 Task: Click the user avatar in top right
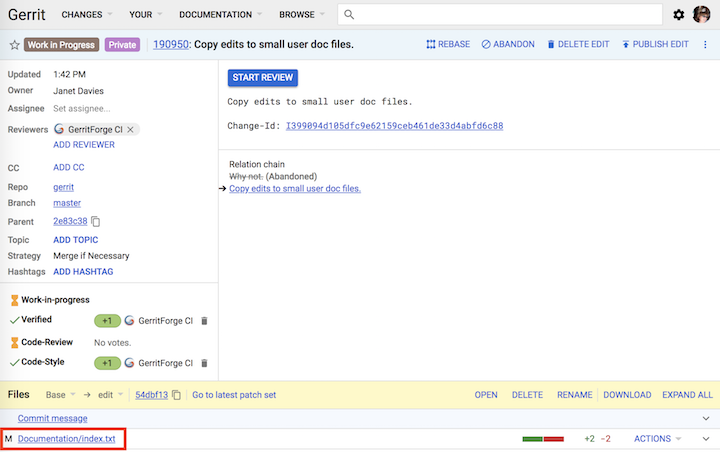[x=701, y=15]
